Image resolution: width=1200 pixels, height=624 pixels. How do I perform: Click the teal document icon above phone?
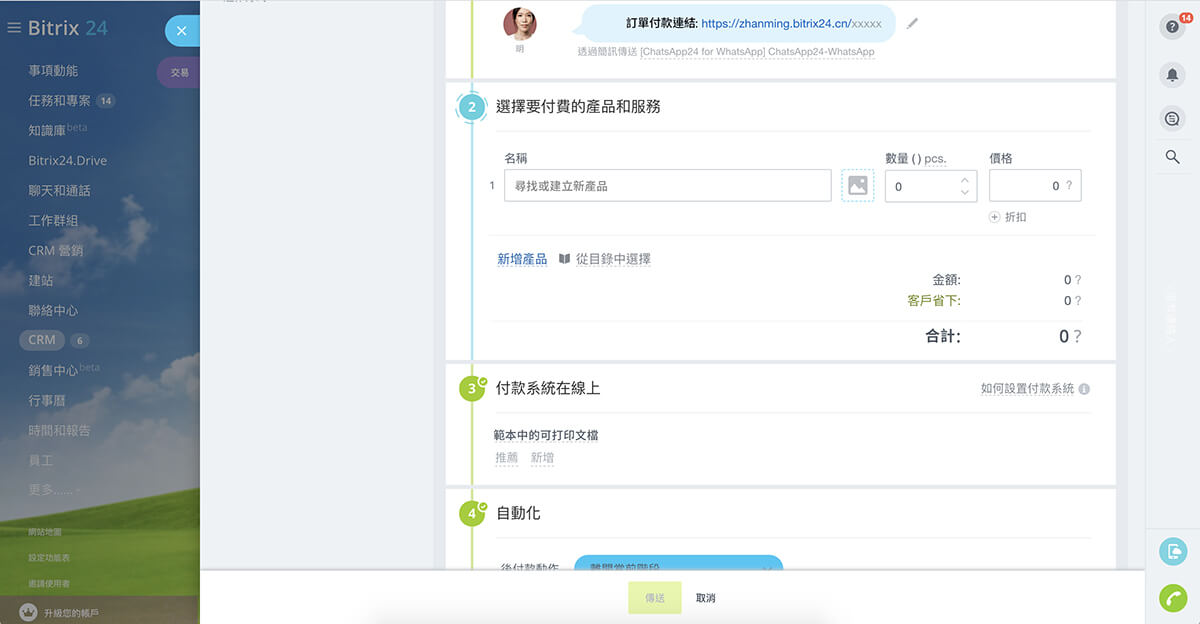(1172, 551)
